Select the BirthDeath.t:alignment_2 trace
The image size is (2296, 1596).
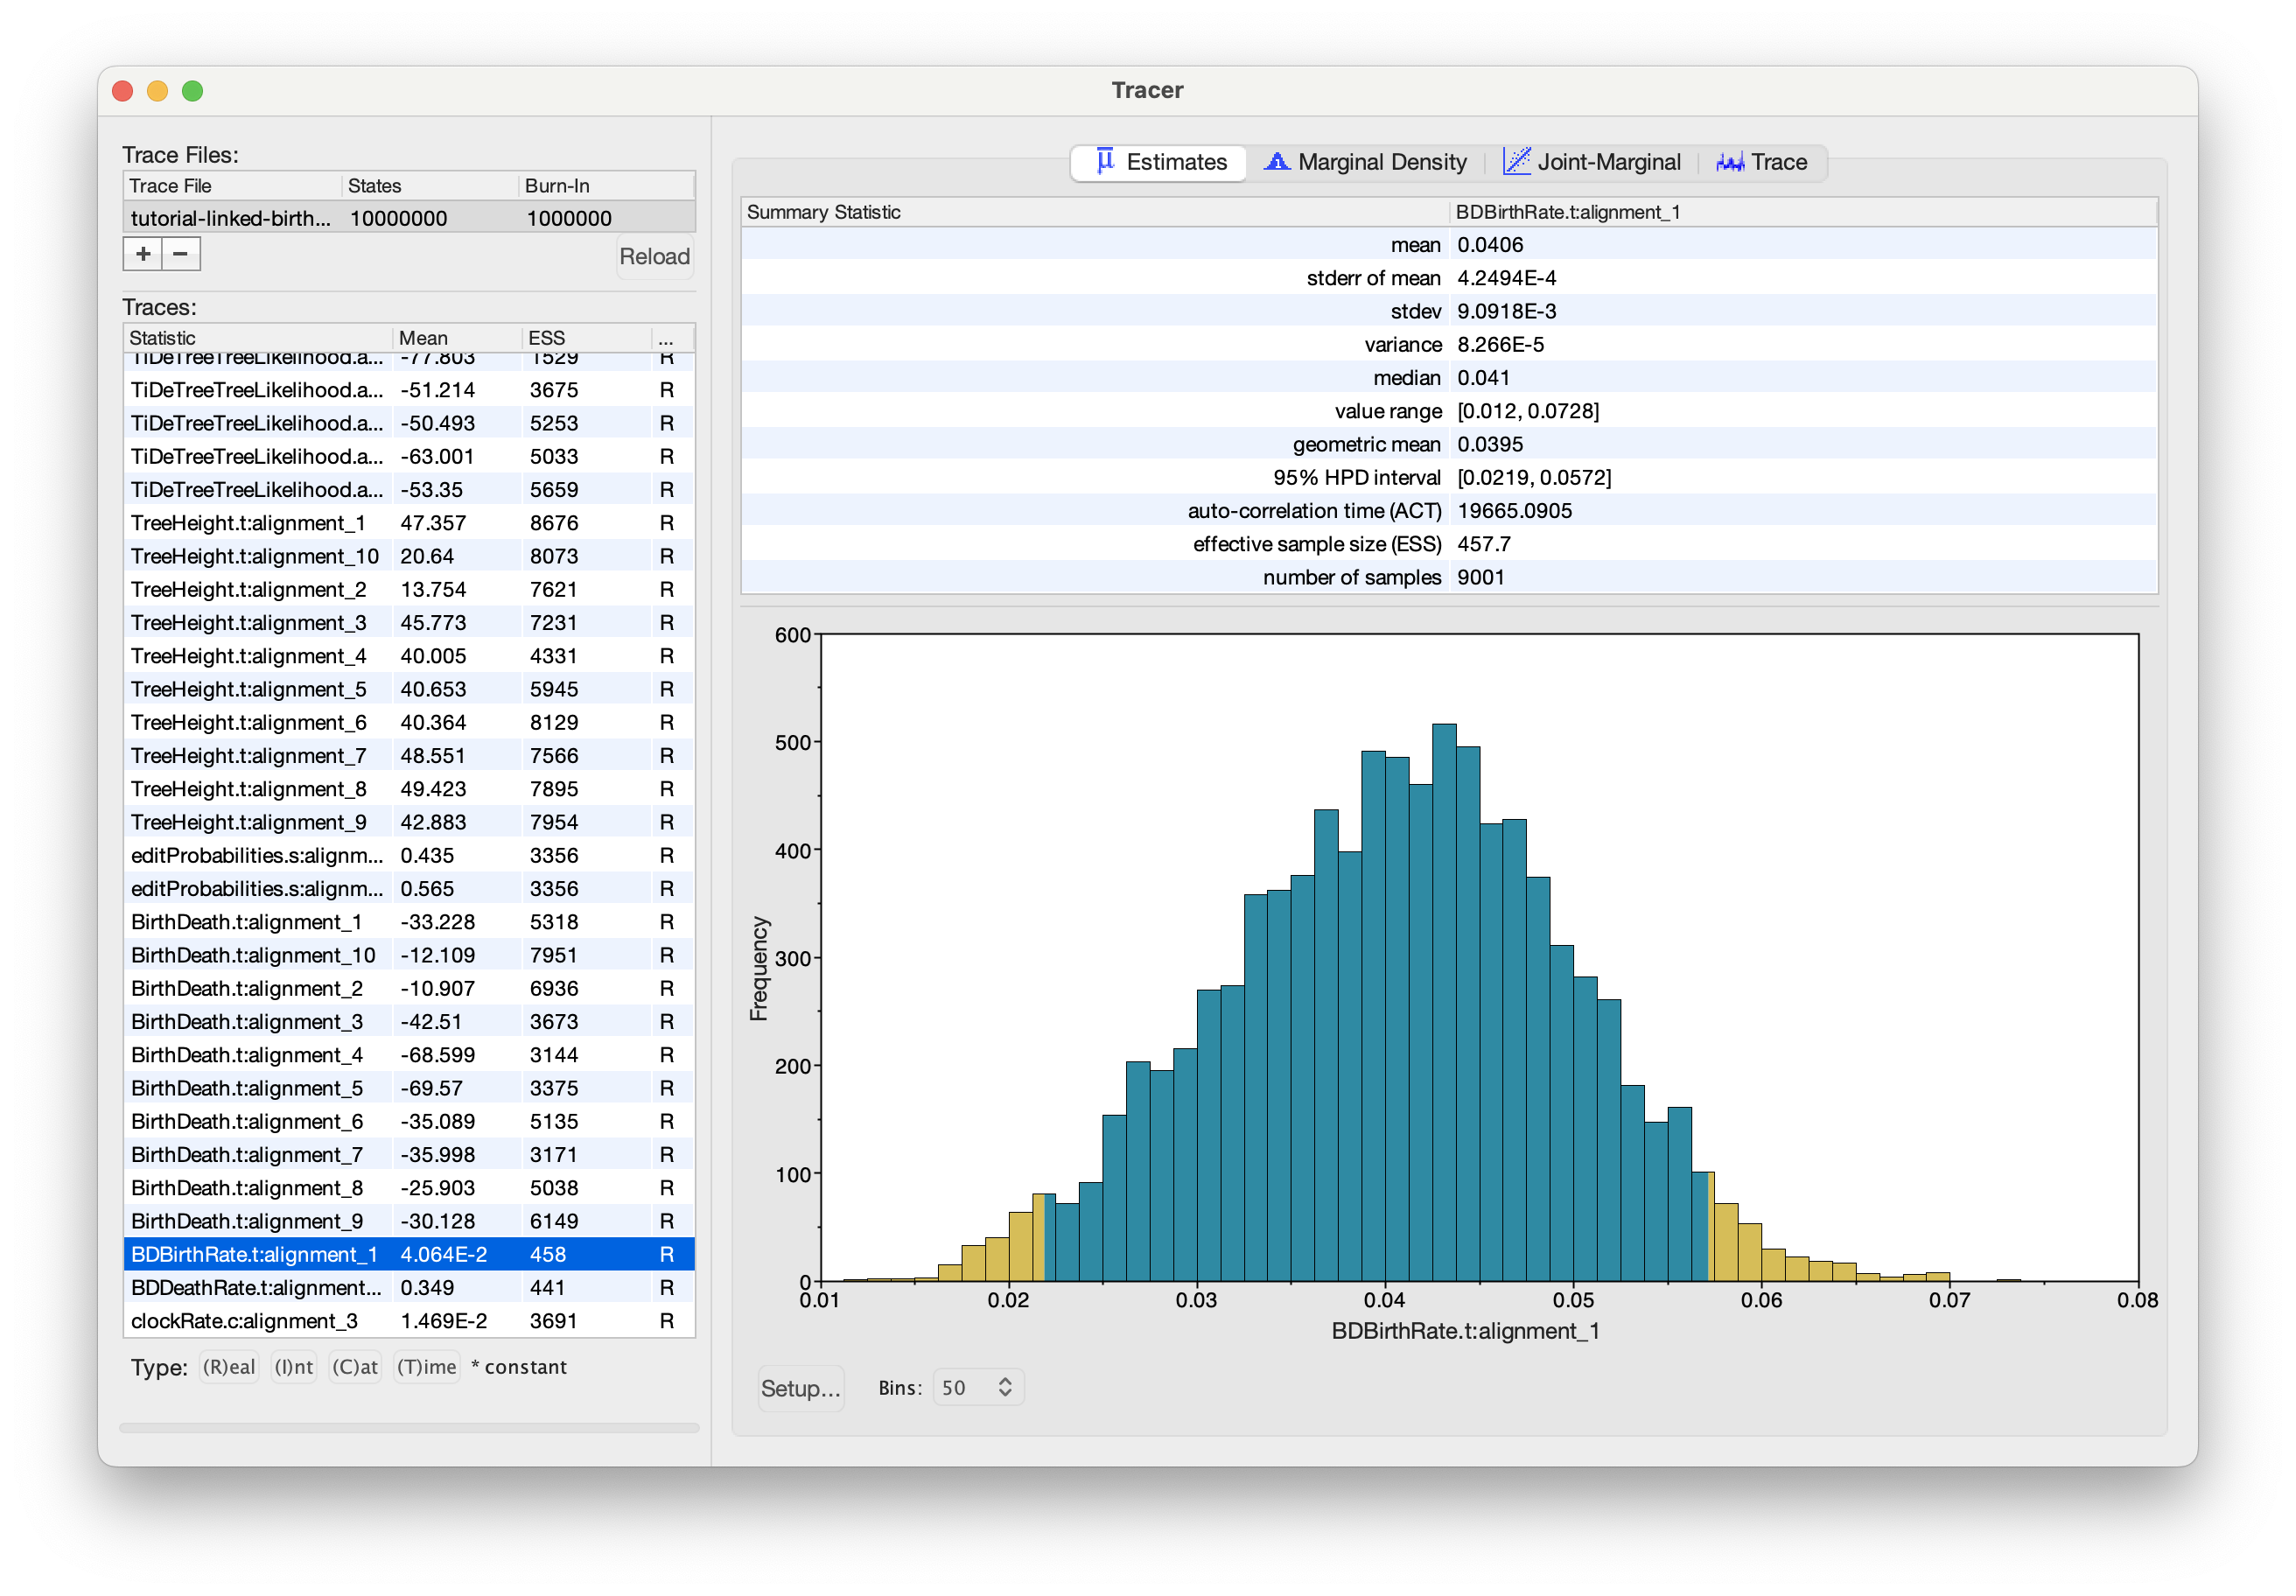(409, 988)
